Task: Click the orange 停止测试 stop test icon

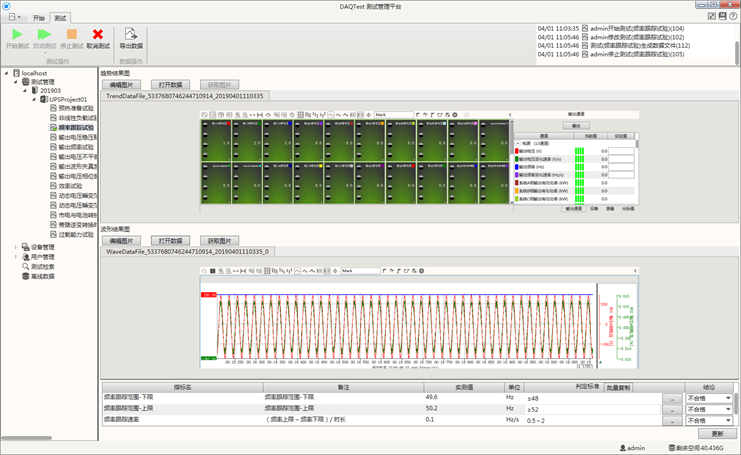Action: pyautogui.click(x=71, y=34)
